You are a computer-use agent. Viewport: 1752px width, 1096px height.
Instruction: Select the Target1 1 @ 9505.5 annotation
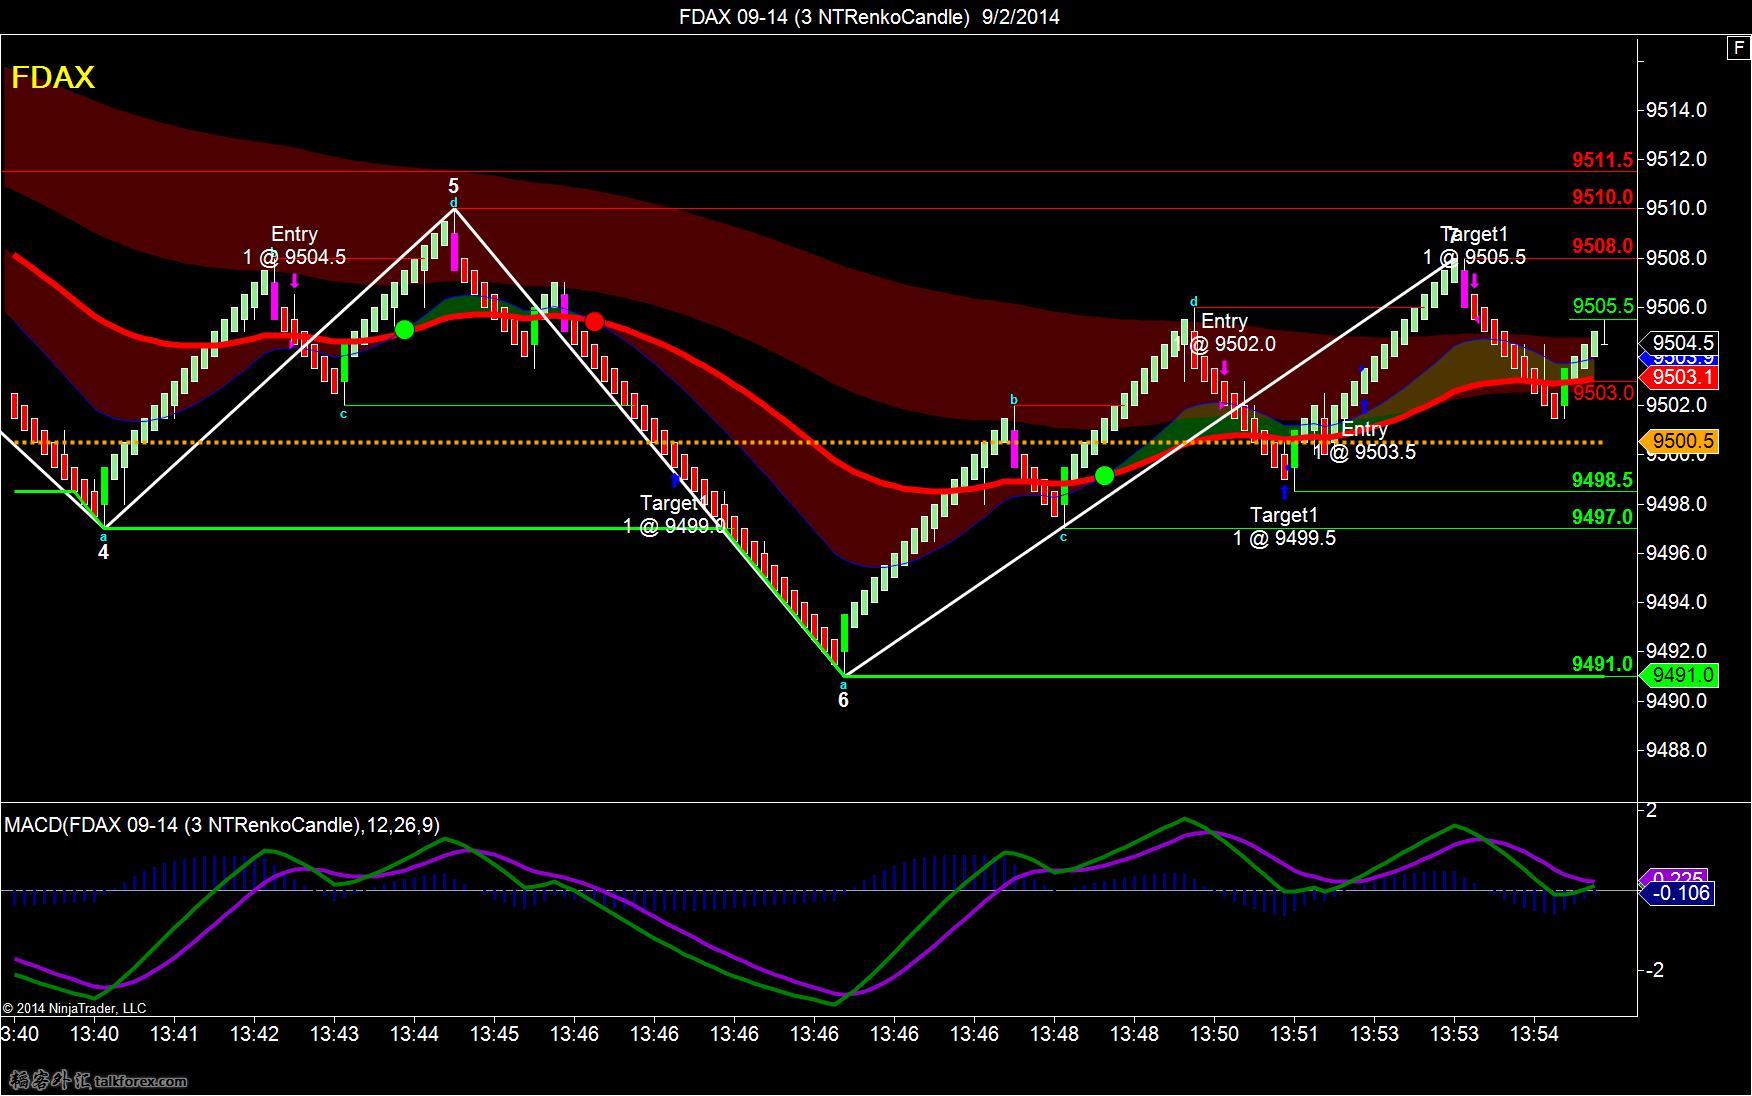[x=1474, y=245]
